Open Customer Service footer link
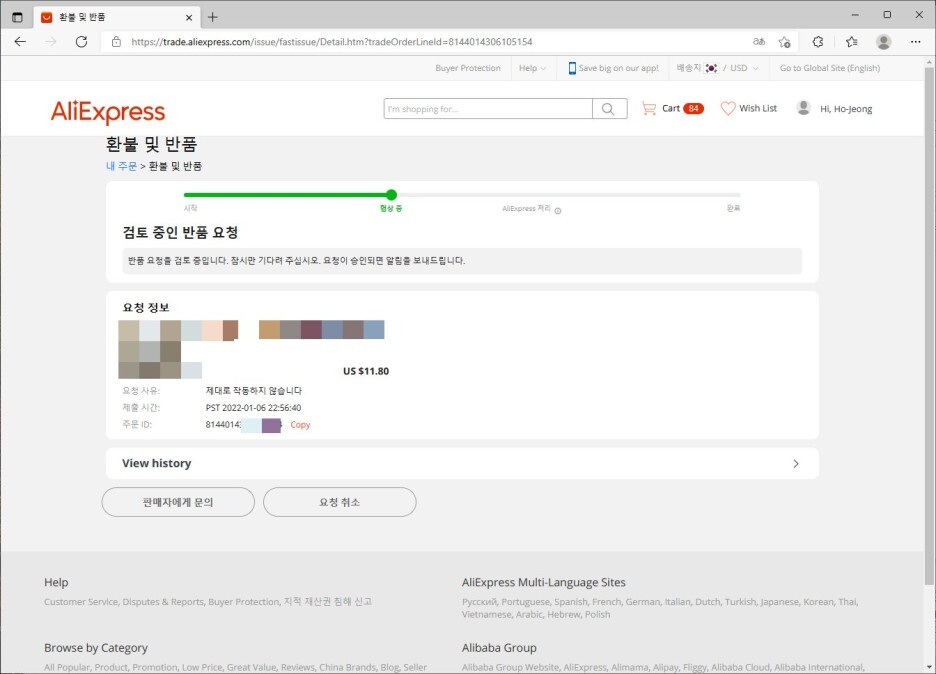 point(81,602)
